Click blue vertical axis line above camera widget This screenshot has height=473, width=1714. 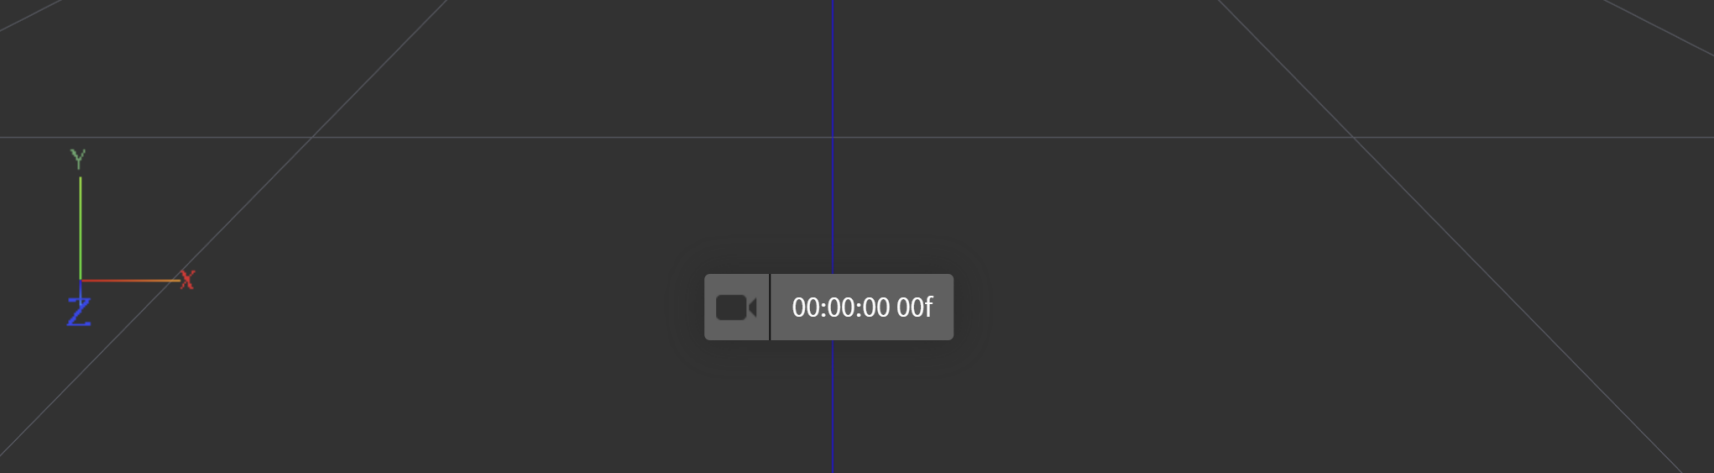pos(832,137)
